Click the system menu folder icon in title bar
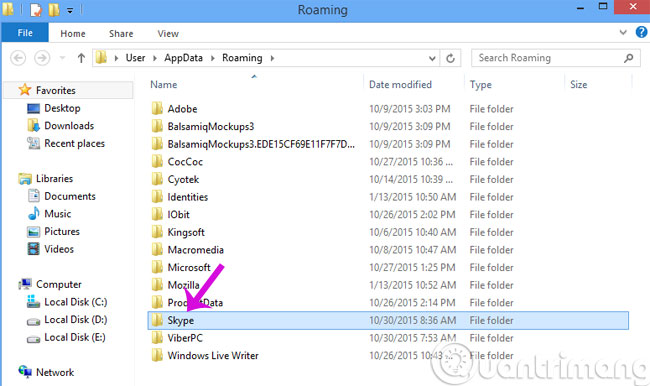The image size is (650, 386). [x=8, y=9]
